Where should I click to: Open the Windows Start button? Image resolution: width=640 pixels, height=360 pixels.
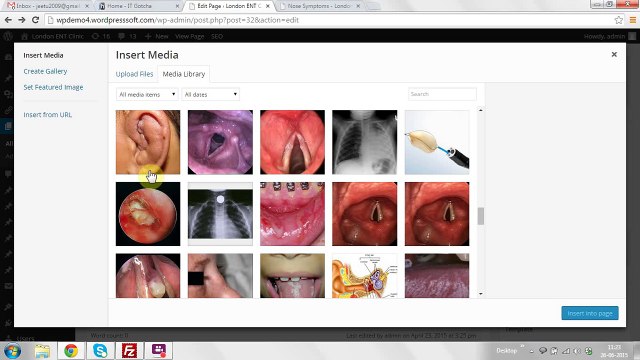[x=12, y=351]
